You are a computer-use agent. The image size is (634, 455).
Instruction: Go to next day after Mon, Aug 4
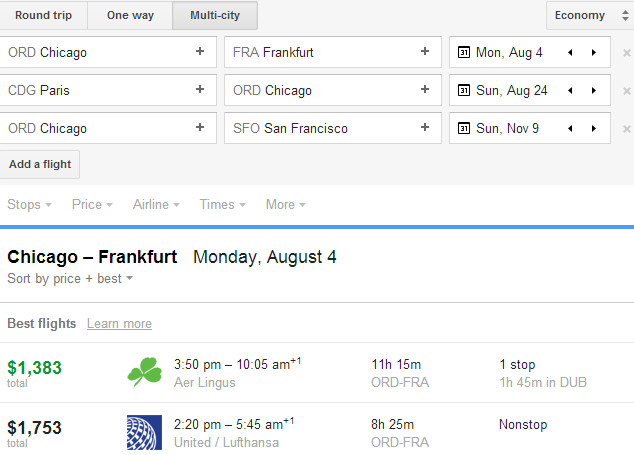594,52
